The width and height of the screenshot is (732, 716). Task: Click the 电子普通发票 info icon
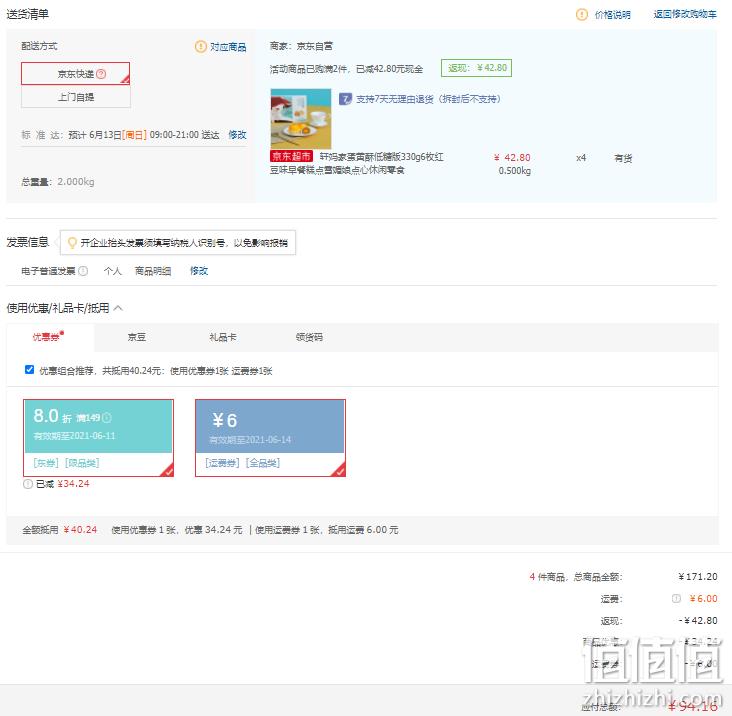click(x=83, y=271)
